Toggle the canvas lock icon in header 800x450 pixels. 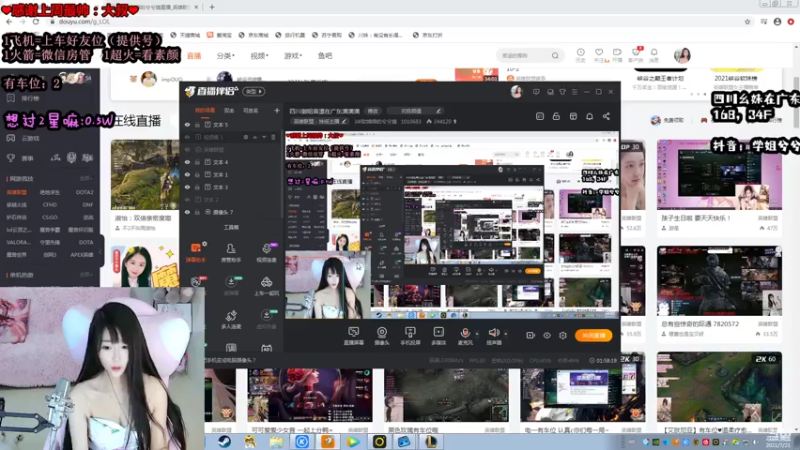point(556,116)
